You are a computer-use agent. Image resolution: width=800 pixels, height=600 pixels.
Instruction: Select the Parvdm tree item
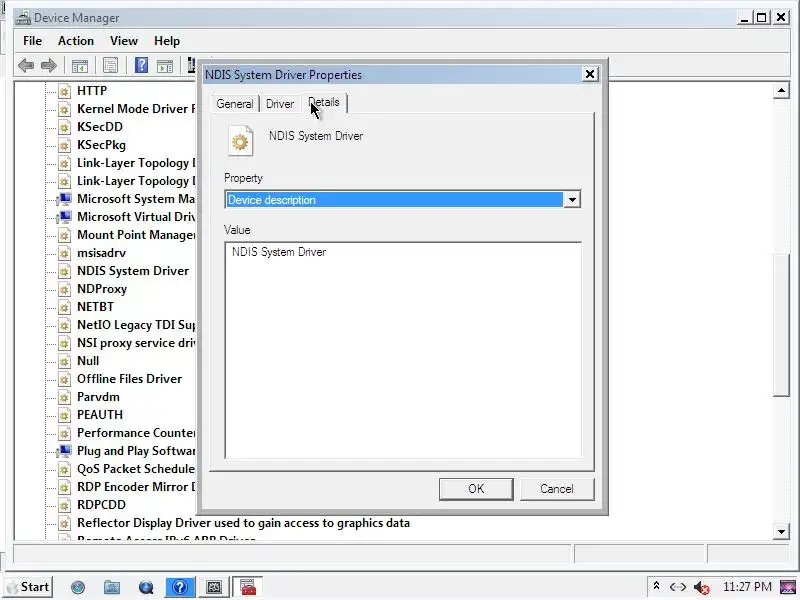[x=98, y=397]
